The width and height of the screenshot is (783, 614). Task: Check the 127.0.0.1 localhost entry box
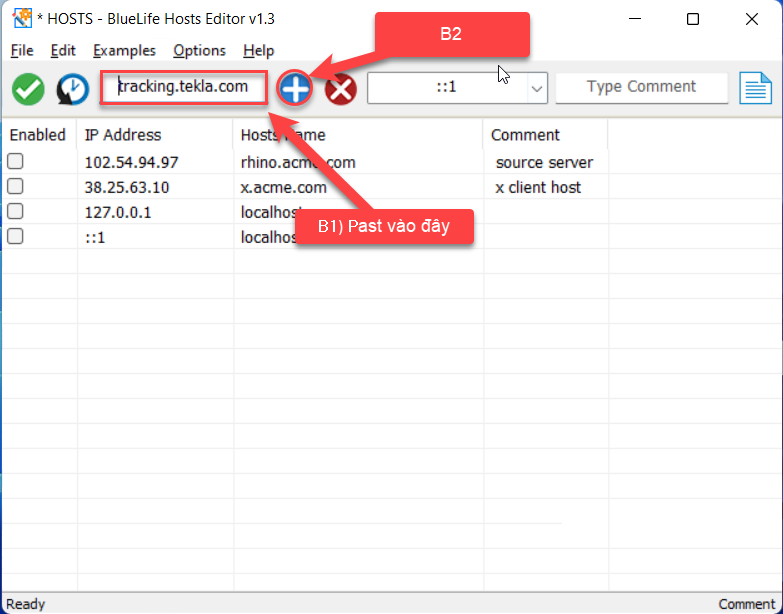pos(16,212)
